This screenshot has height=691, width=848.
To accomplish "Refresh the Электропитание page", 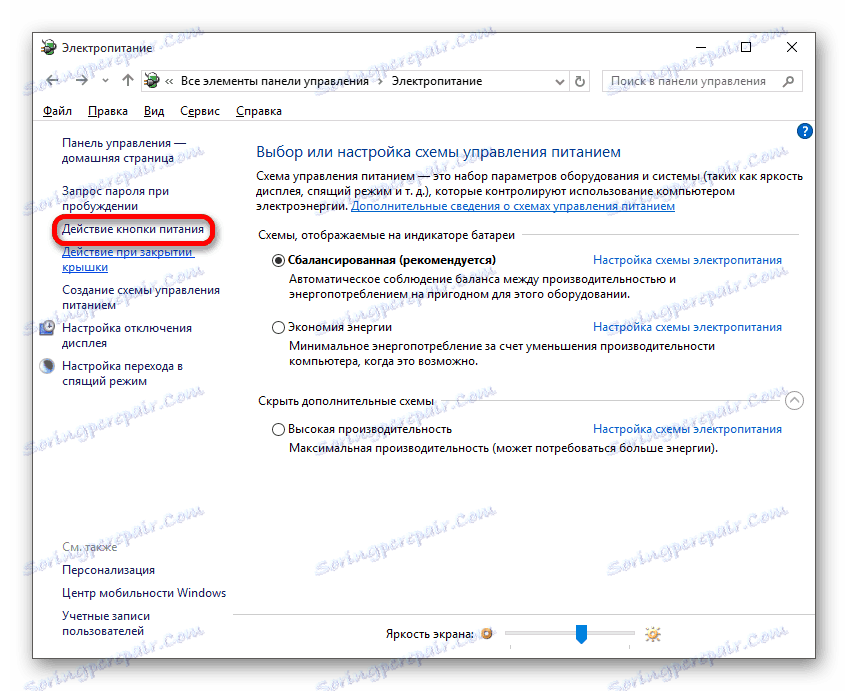I will pyautogui.click(x=580, y=81).
